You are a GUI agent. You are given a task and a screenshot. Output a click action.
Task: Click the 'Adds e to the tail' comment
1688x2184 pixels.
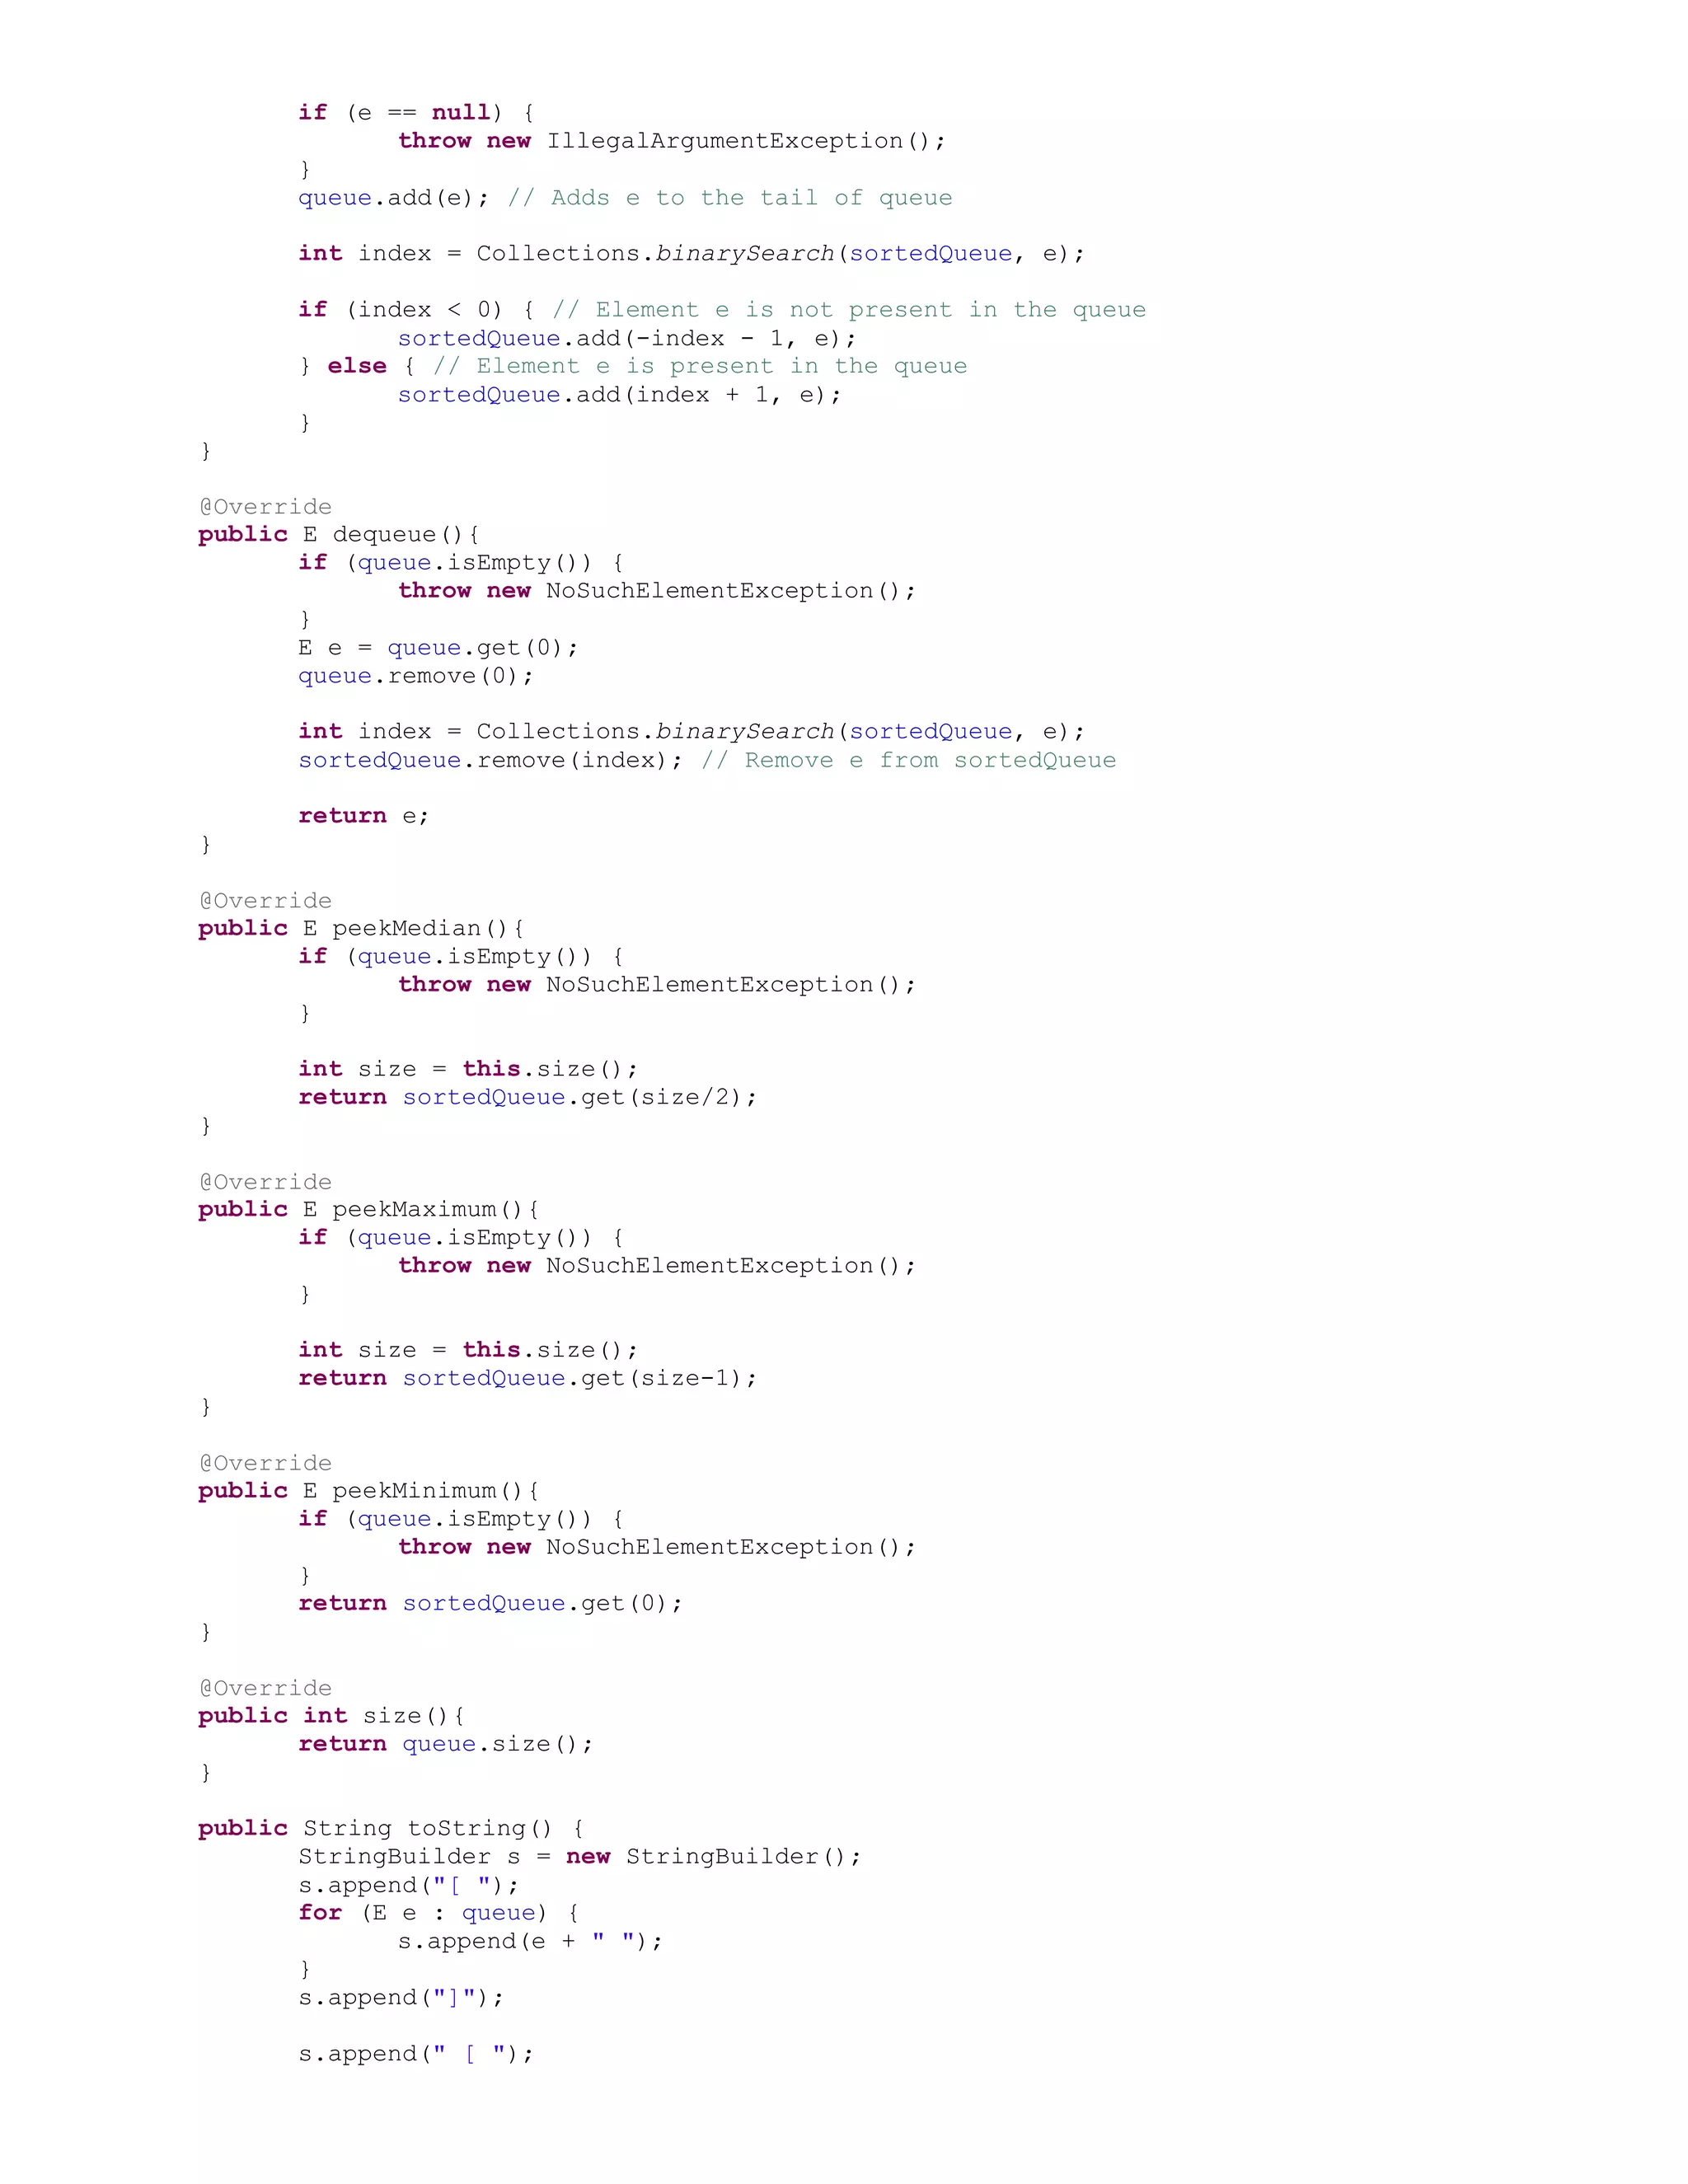[x=730, y=198]
